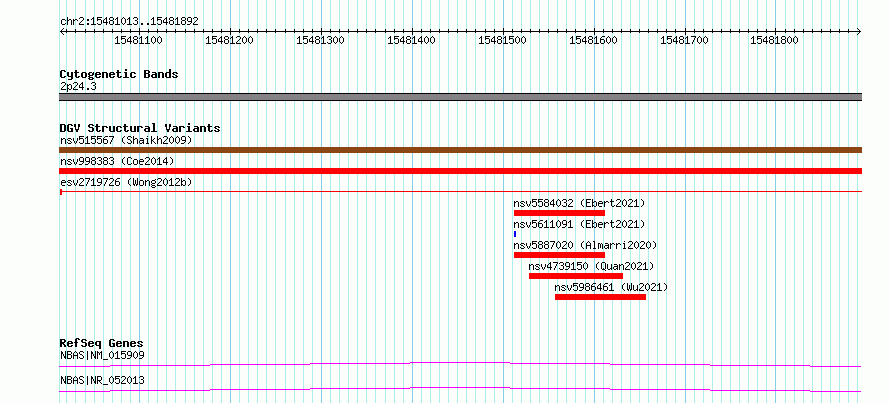Viewport: 890px width, 403px height.
Task: Select the red bar under nsv5986461
Action: [x=600, y=297]
